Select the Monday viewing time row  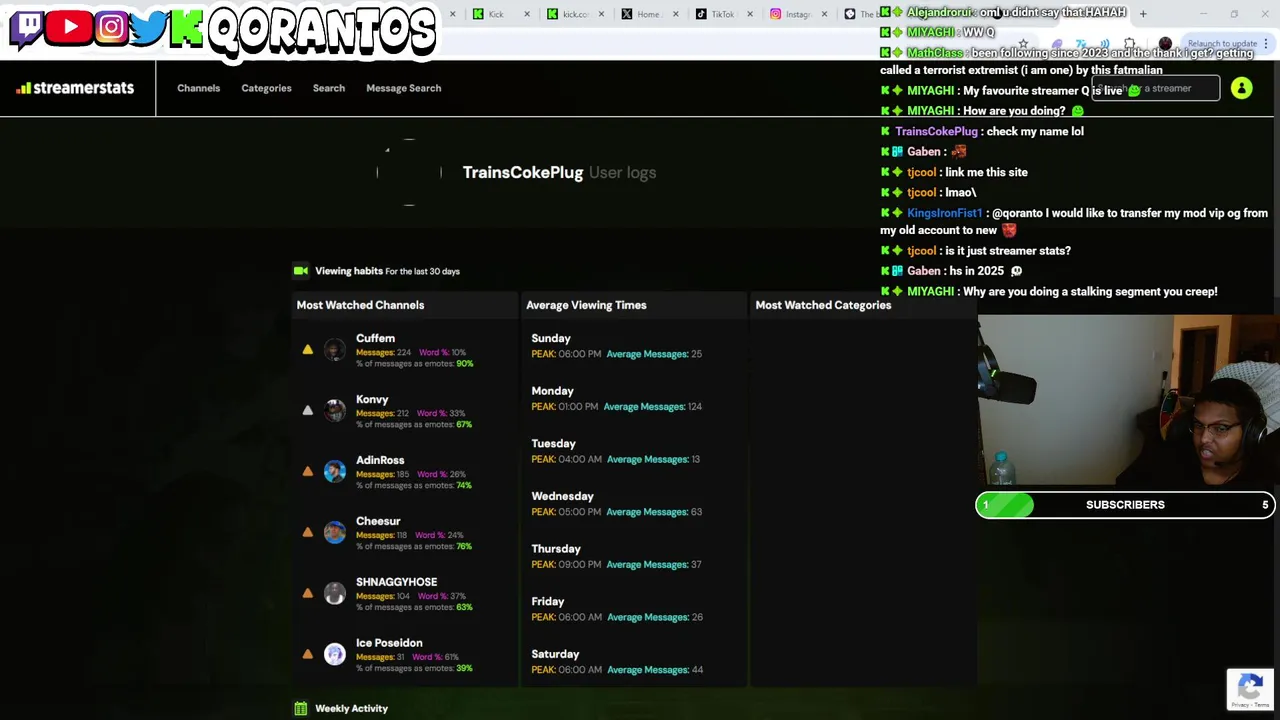pyautogui.click(x=633, y=399)
